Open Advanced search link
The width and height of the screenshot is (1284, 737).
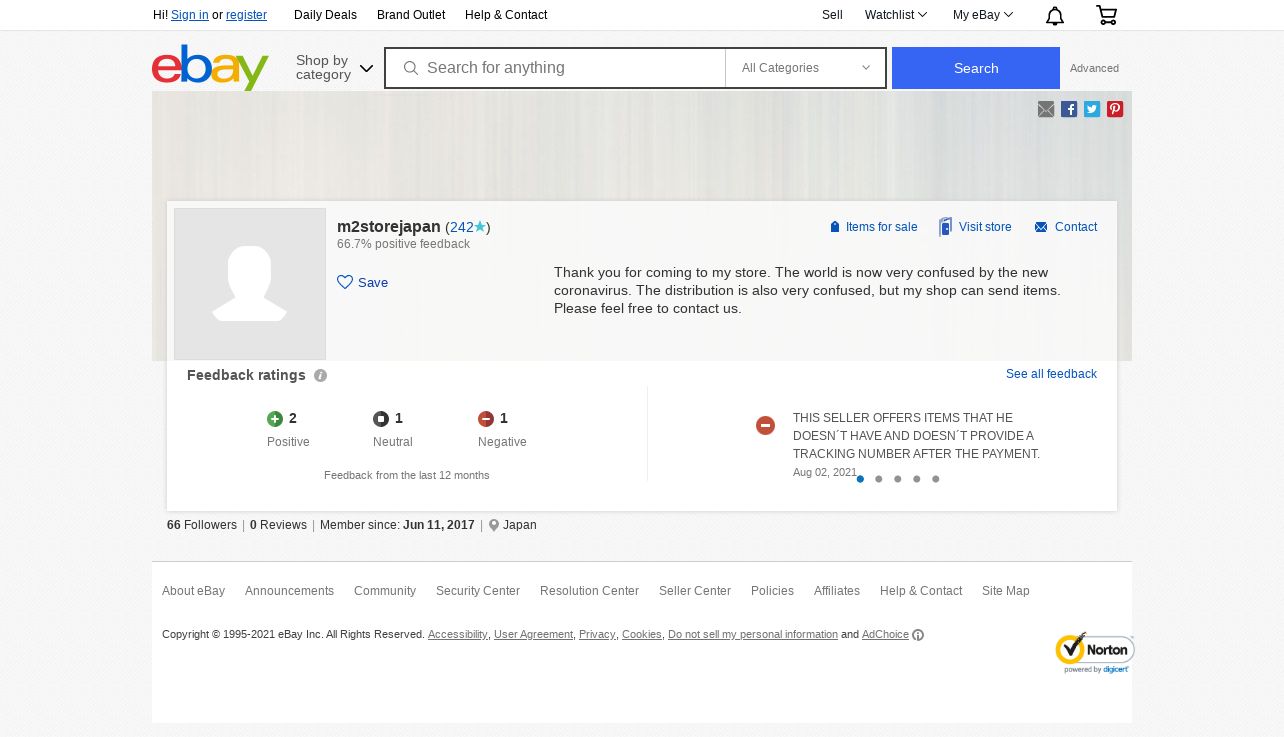pos(1094,68)
